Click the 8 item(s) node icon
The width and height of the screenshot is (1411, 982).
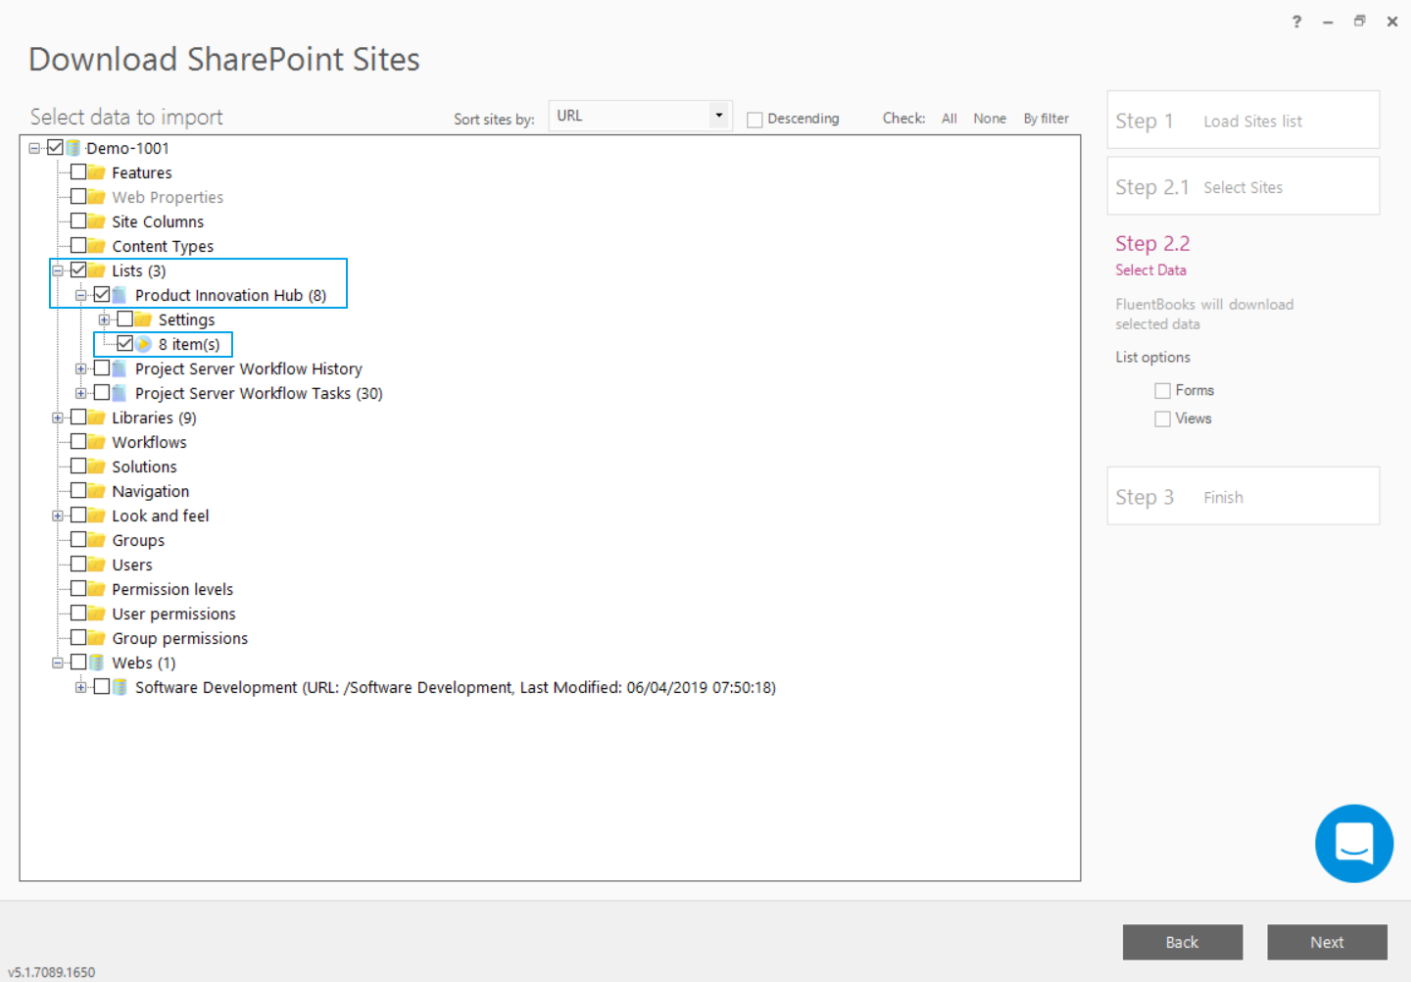point(143,344)
